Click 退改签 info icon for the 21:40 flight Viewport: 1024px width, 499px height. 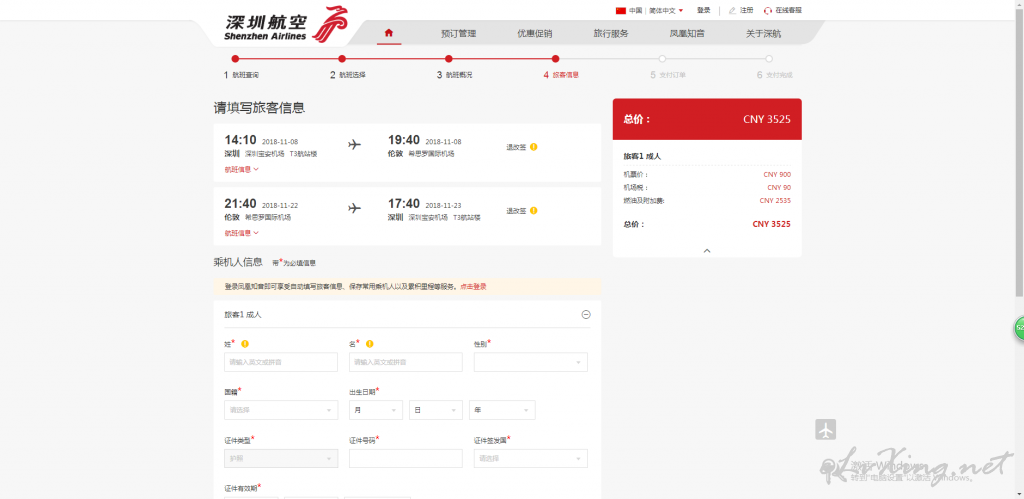point(534,211)
